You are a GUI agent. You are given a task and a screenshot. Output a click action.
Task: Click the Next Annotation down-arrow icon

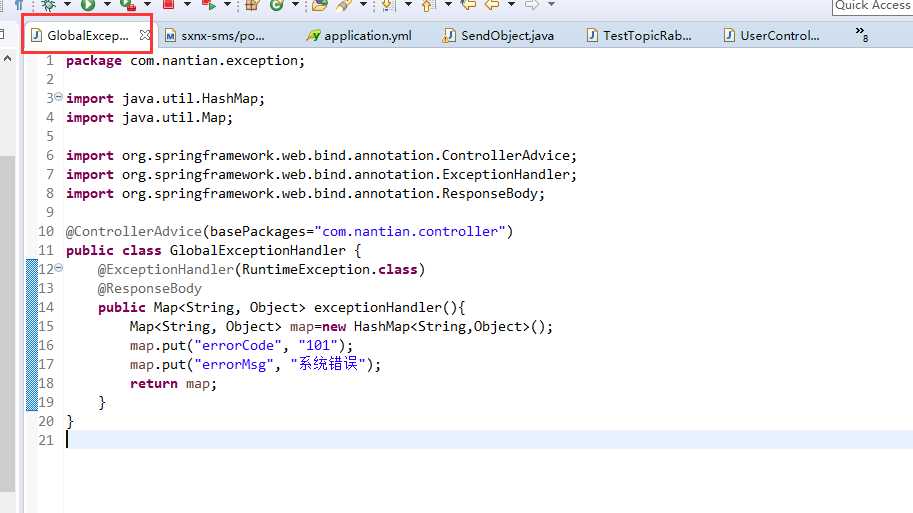point(388,5)
